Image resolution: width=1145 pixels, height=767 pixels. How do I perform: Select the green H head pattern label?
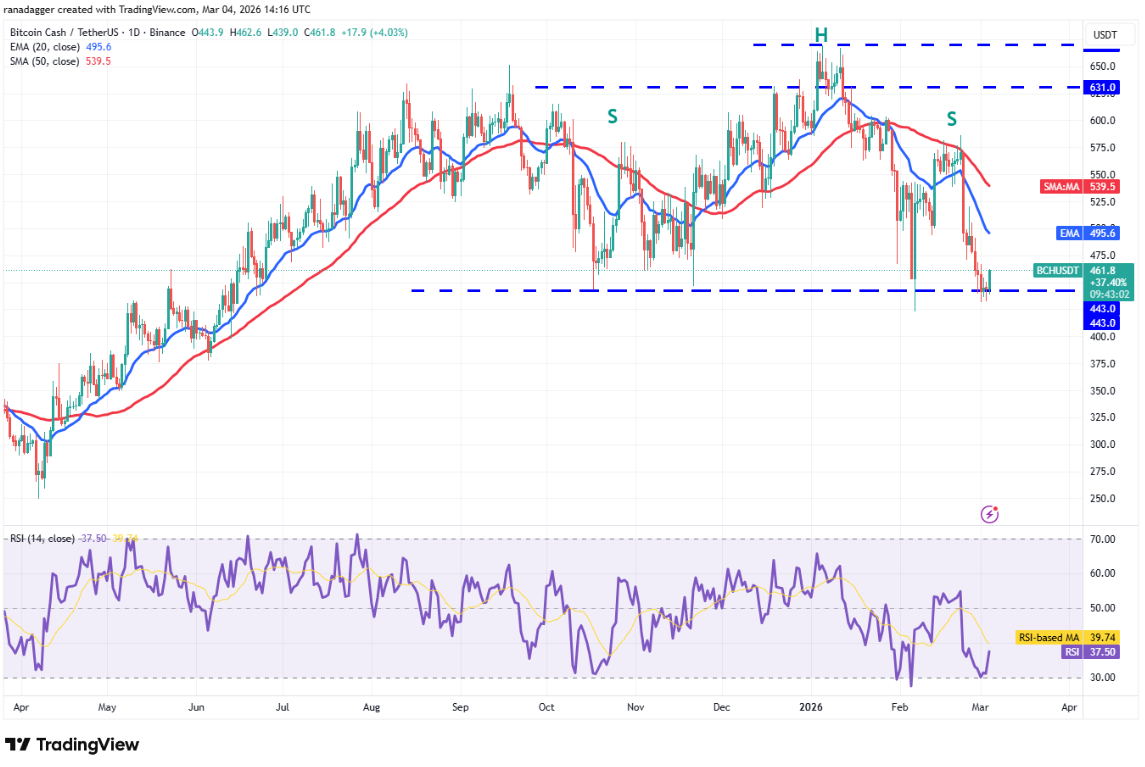(820, 35)
